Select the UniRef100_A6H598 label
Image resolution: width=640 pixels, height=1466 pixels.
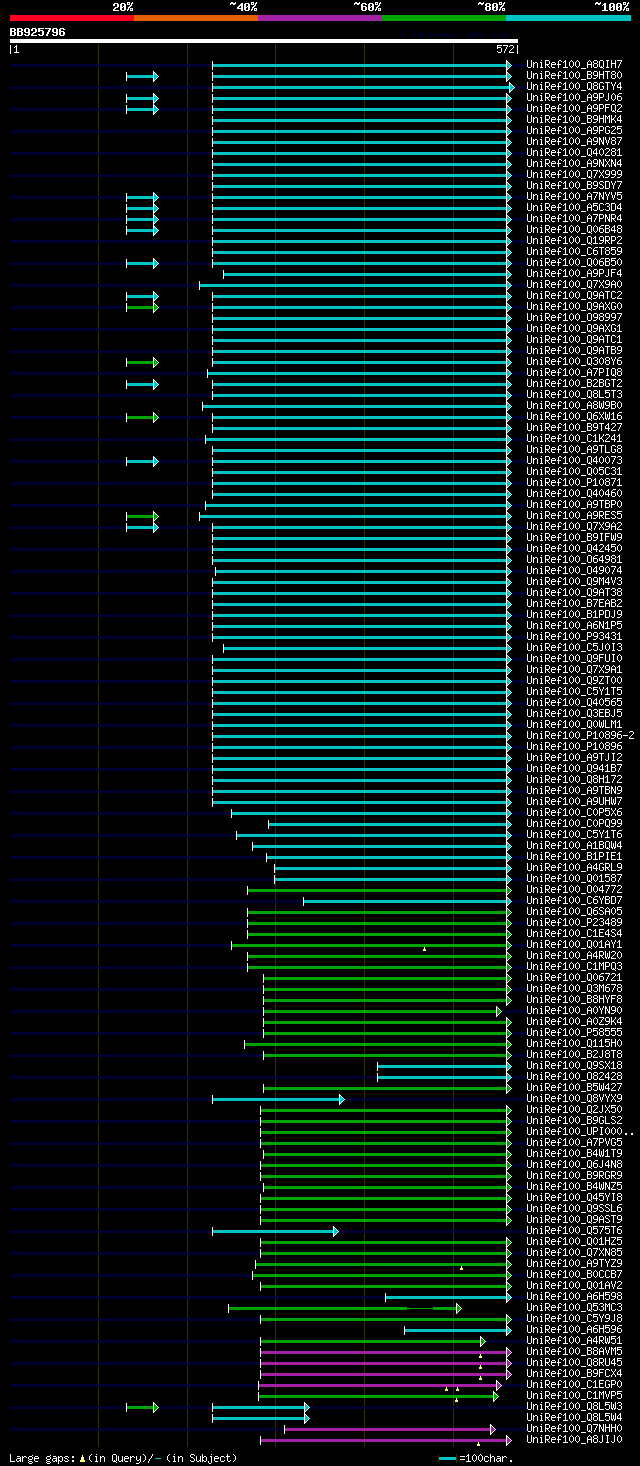(x=574, y=1297)
